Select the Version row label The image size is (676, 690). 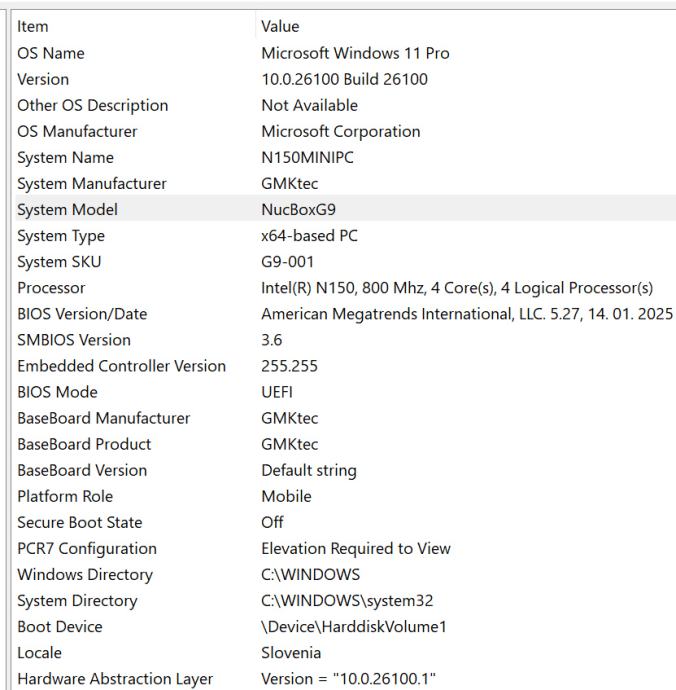point(43,80)
